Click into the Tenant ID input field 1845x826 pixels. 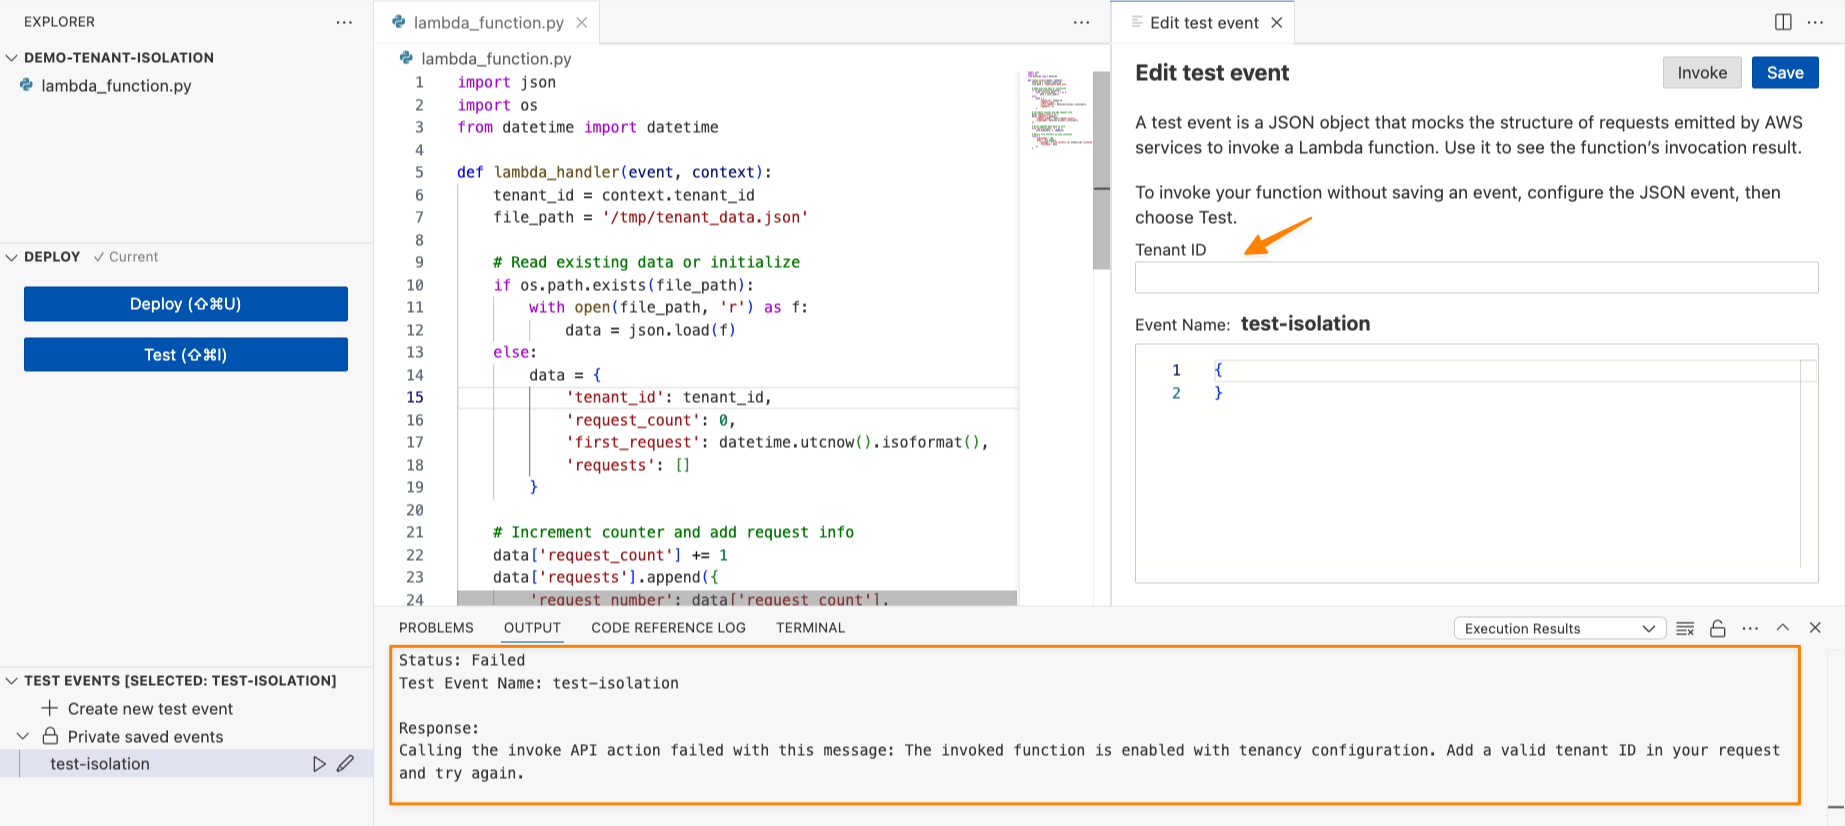tap(1476, 278)
